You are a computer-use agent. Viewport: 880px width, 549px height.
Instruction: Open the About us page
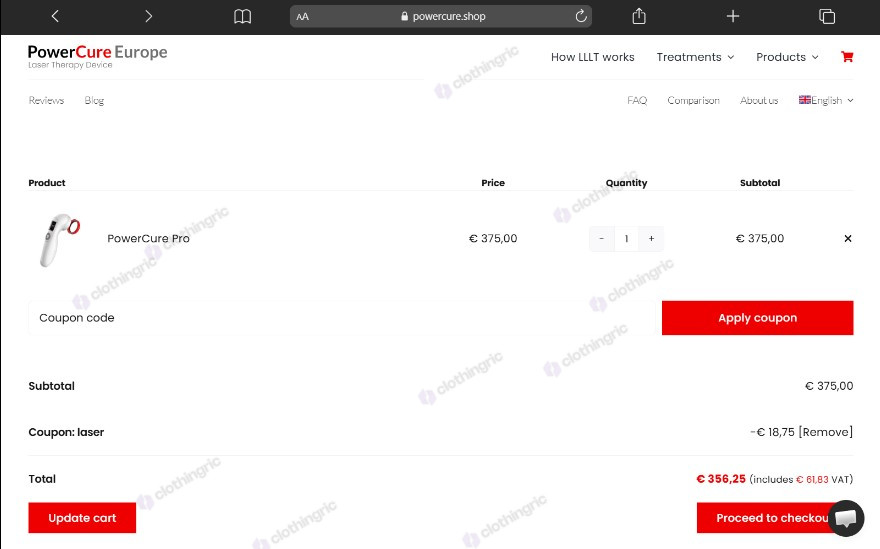[759, 100]
